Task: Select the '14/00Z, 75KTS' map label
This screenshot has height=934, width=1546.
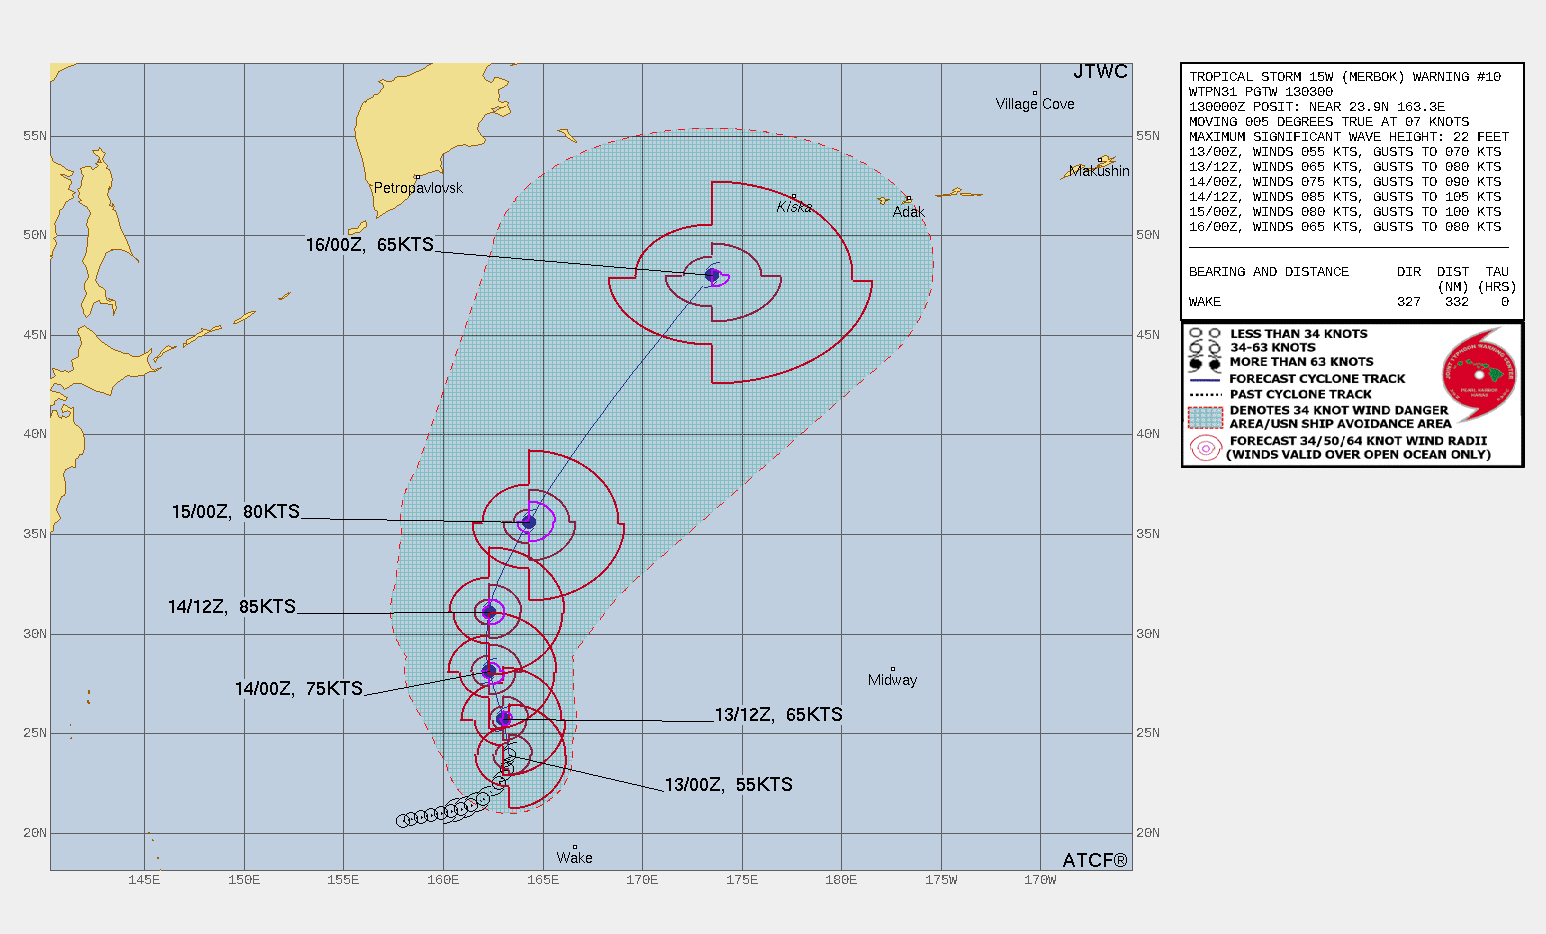Action: point(299,689)
